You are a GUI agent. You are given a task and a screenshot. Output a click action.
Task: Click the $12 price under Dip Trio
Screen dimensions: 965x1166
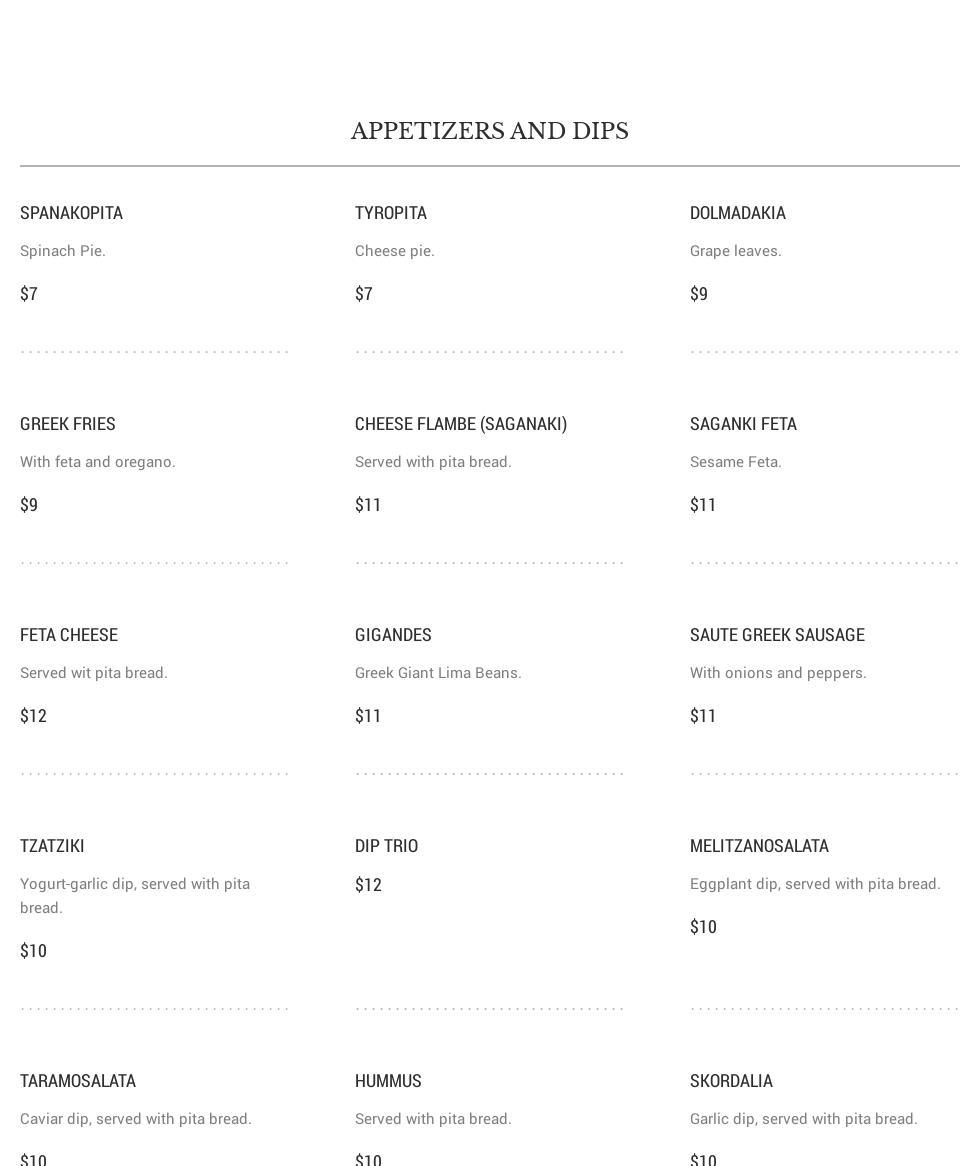(x=368, y=885)
